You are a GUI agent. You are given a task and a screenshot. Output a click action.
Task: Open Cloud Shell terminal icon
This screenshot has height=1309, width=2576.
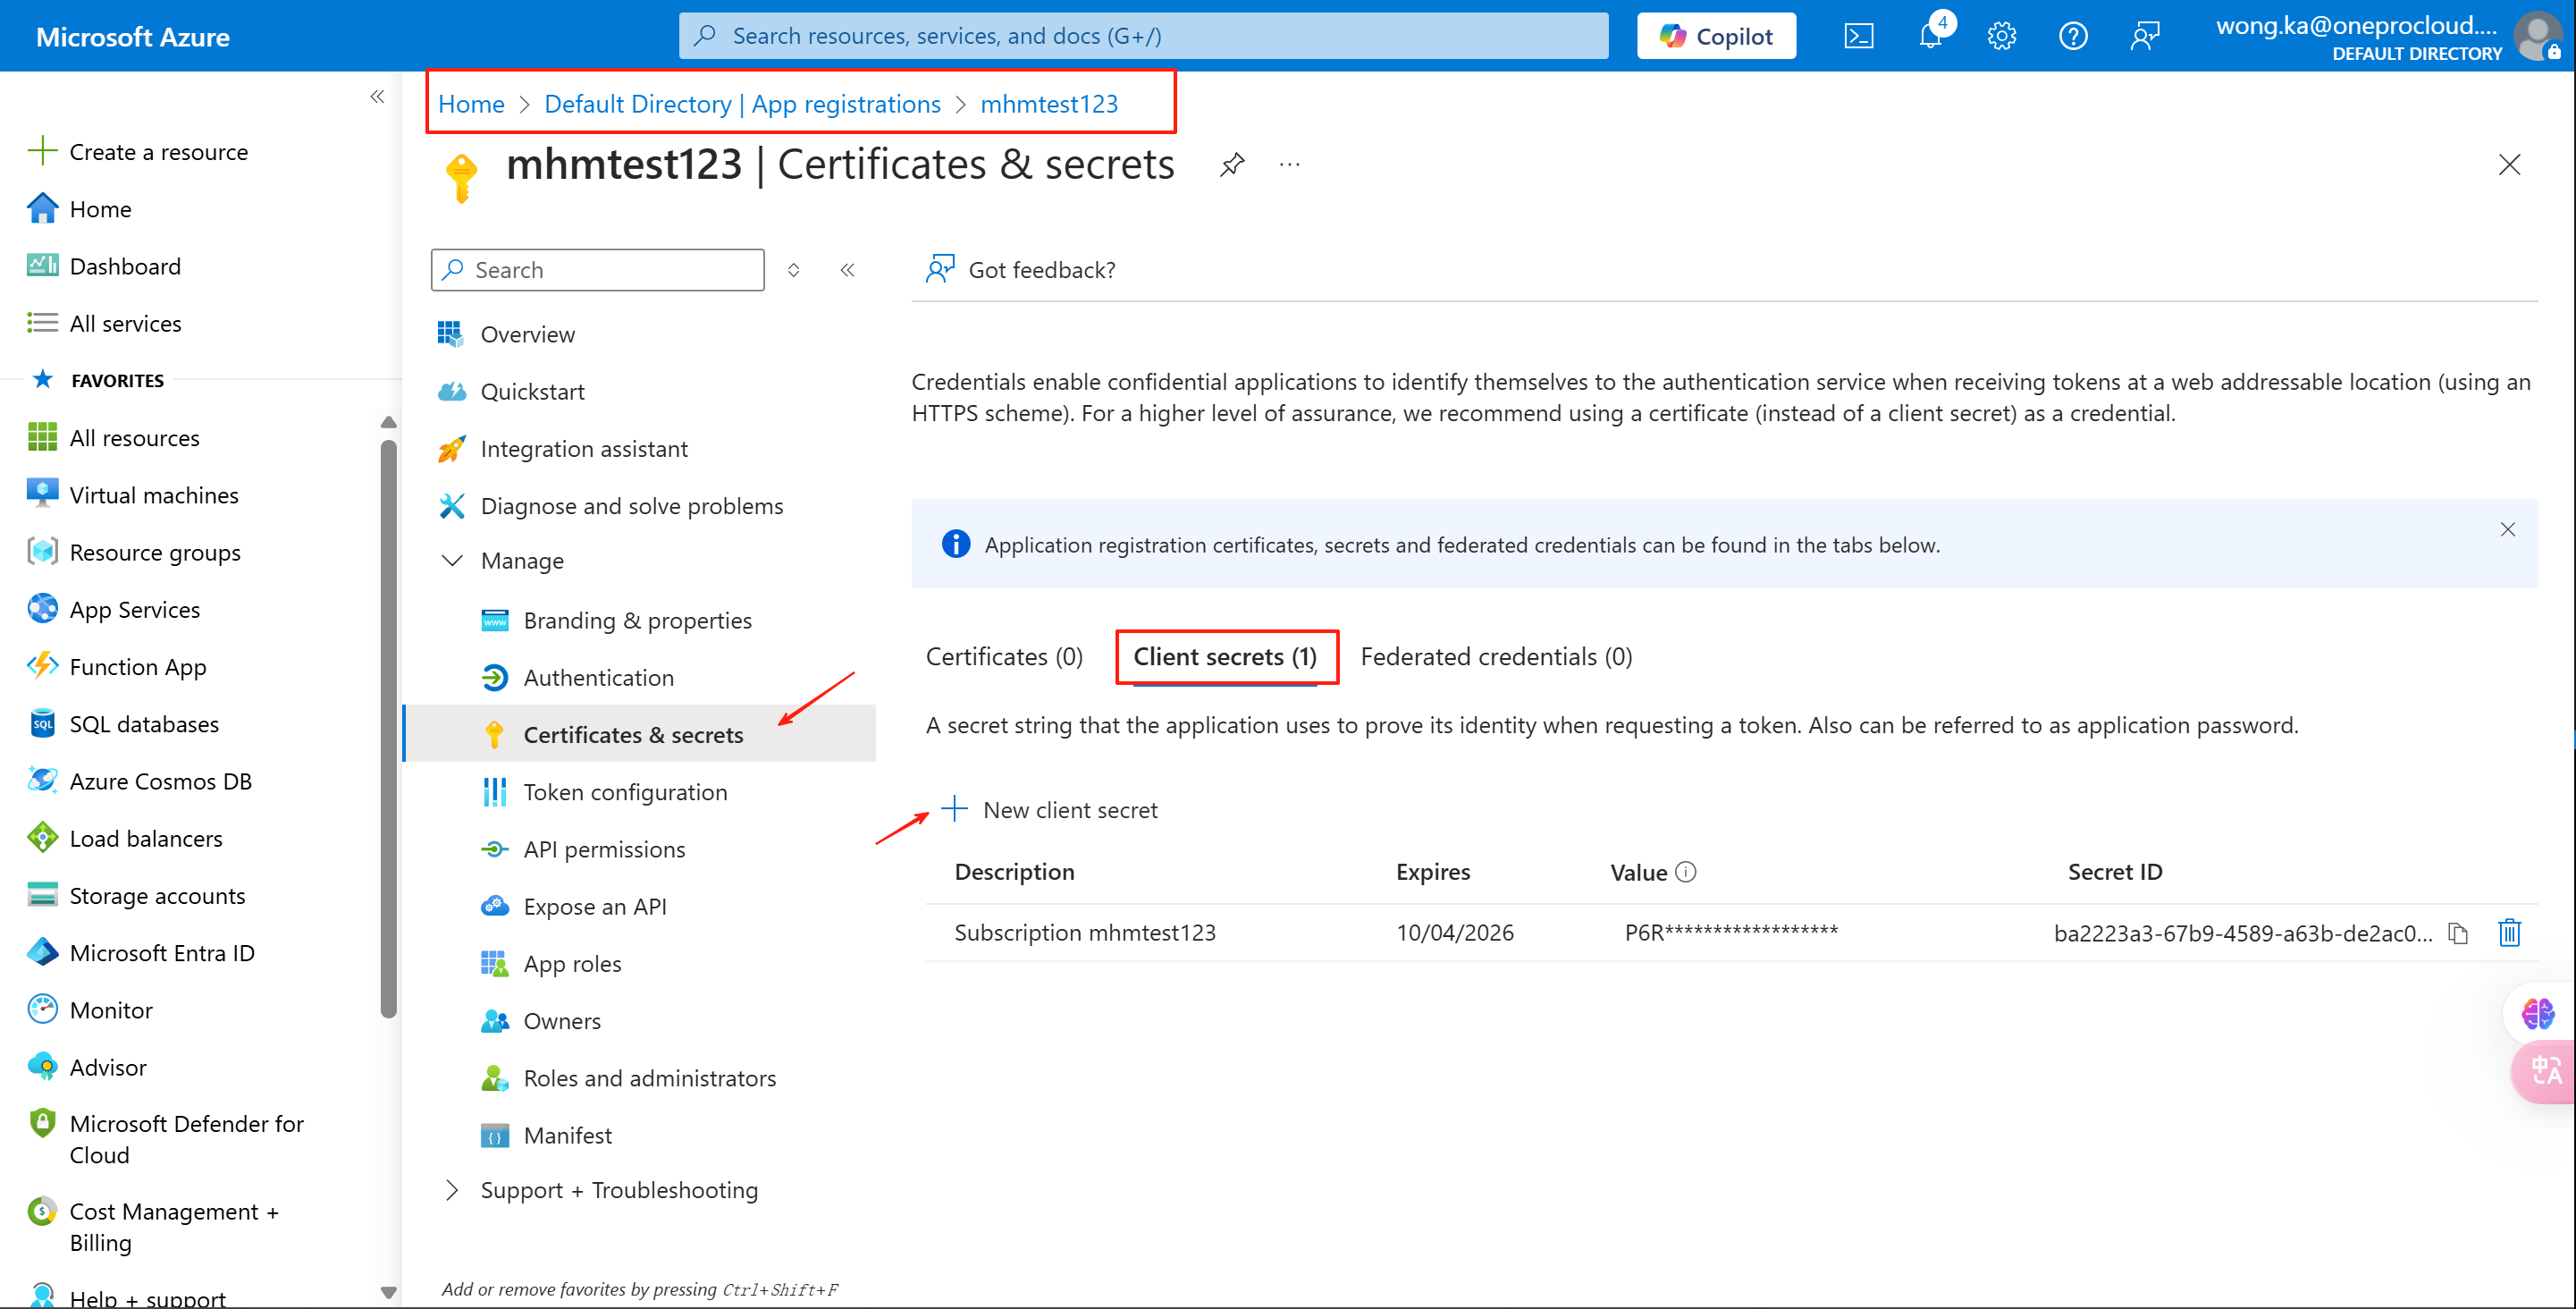(1858, 37)
